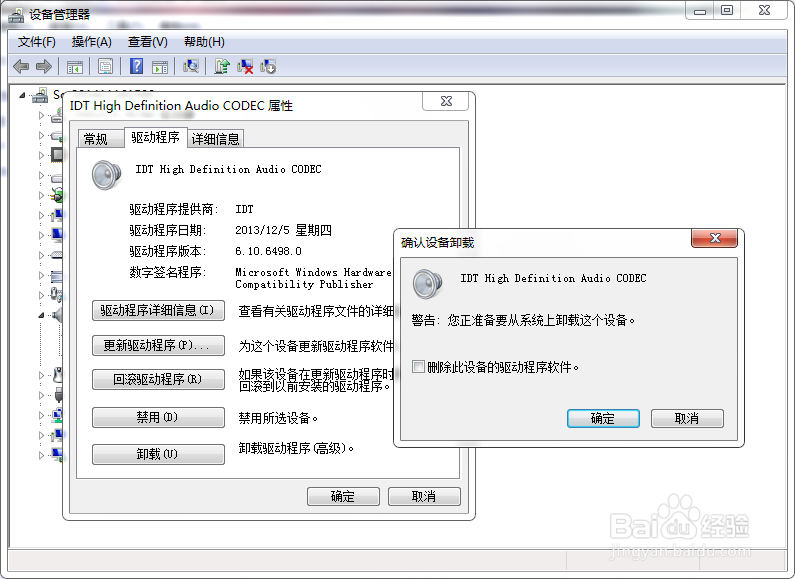The width and height of the screenshot is (795, 579).
Task: Expand the mouse node in device tree
Action: [42, 375]
